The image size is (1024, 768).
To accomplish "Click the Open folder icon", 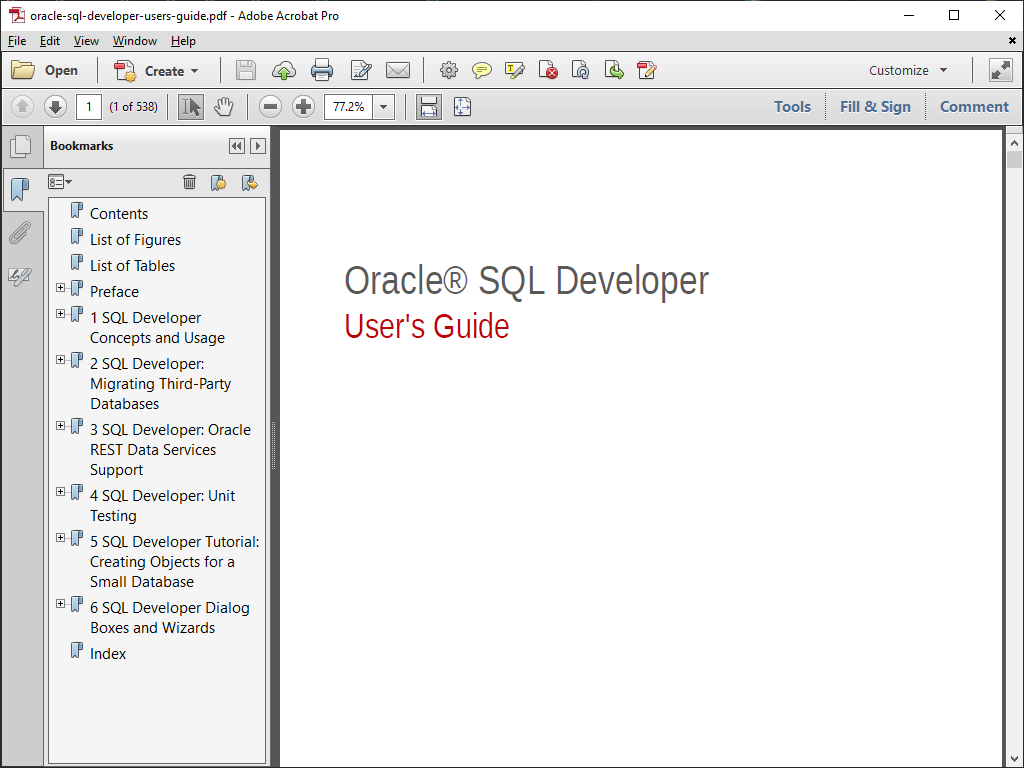I will (23, 70).
